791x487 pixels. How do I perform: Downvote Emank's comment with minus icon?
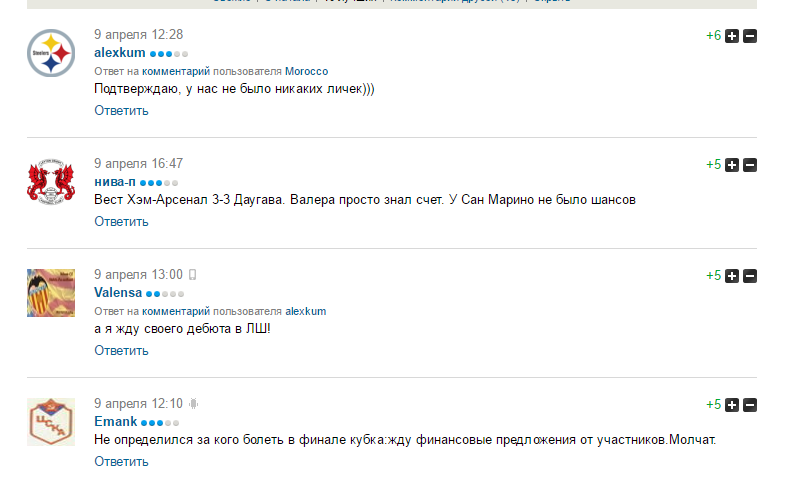coord(750,405)
